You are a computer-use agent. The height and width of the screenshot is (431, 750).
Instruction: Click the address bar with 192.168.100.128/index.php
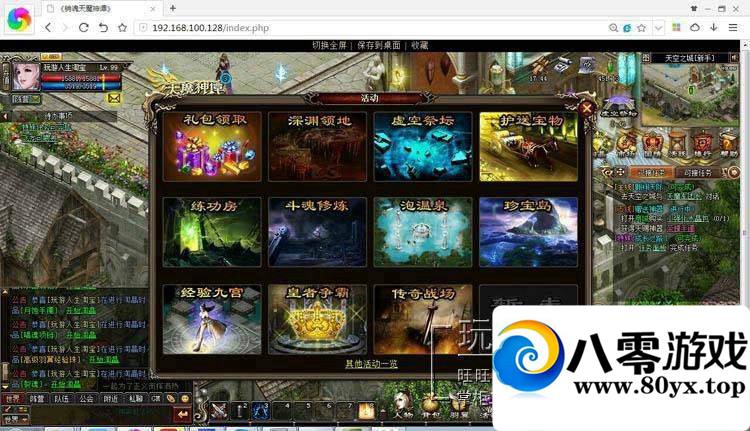pos(373,28)
